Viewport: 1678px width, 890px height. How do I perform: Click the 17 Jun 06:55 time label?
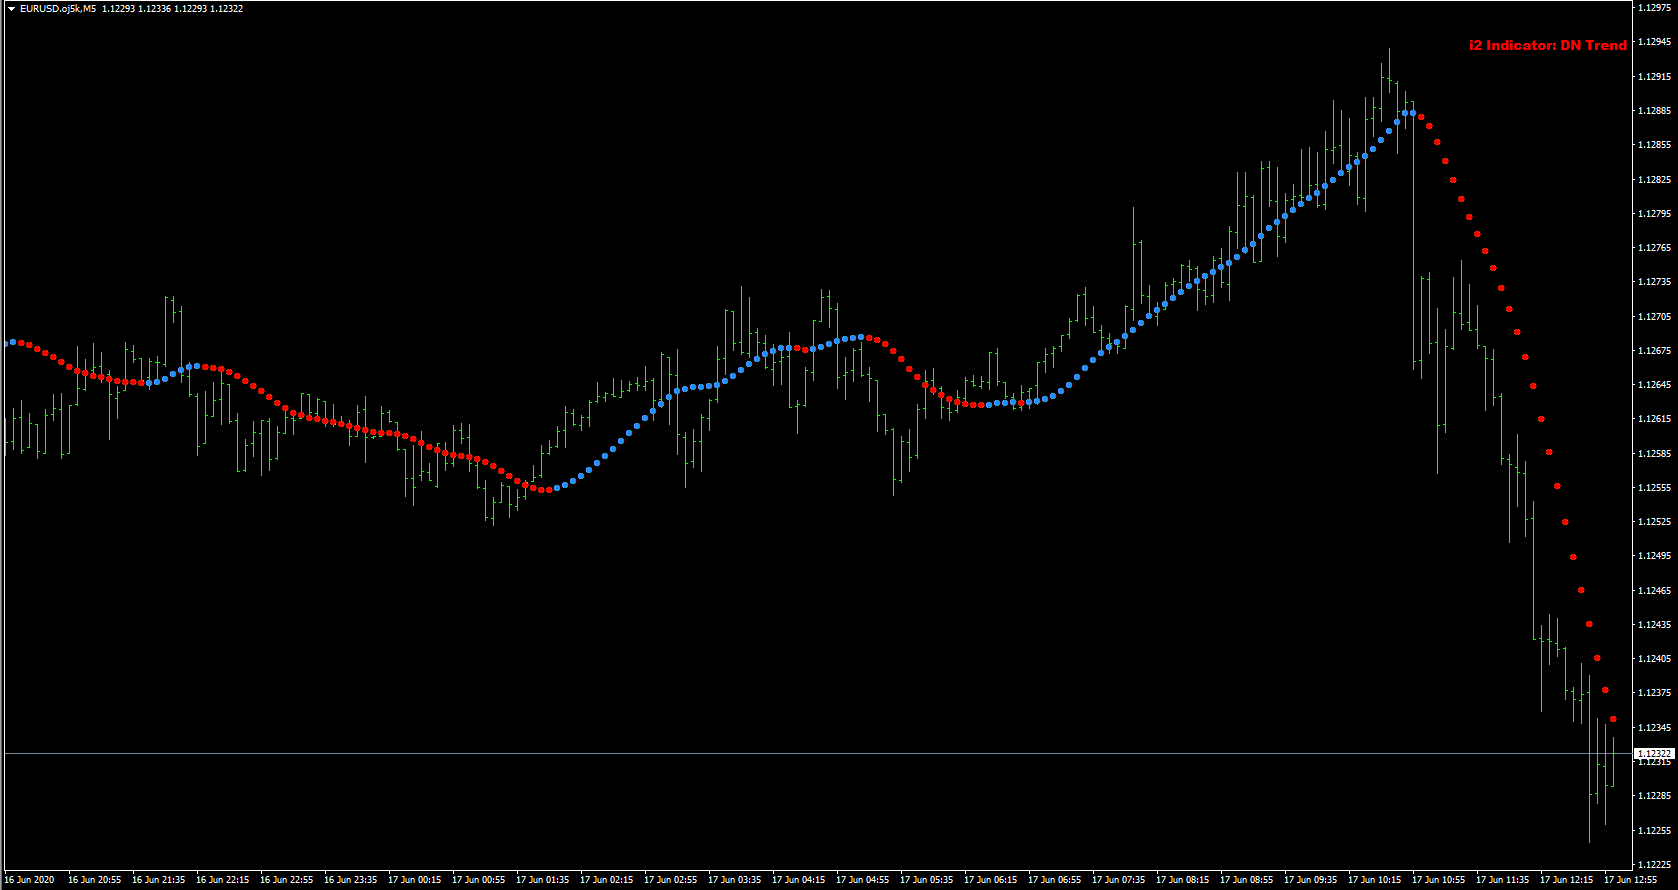1054,880
